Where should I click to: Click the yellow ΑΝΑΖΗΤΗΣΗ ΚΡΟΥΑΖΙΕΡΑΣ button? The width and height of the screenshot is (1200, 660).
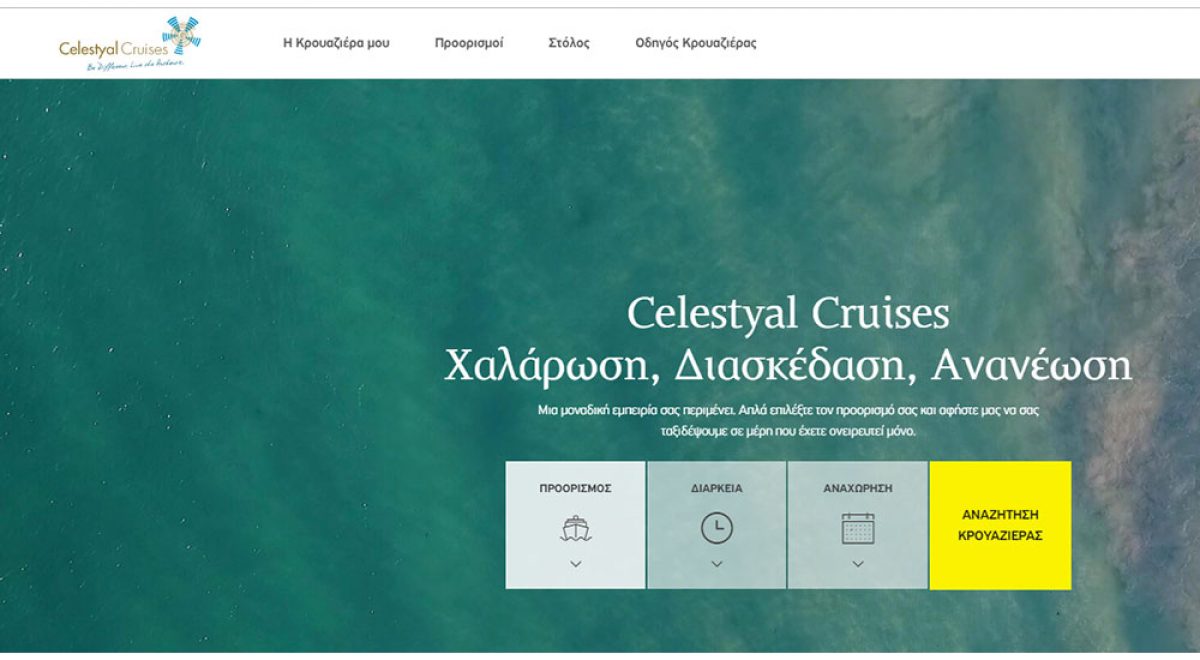(1000, 525)
